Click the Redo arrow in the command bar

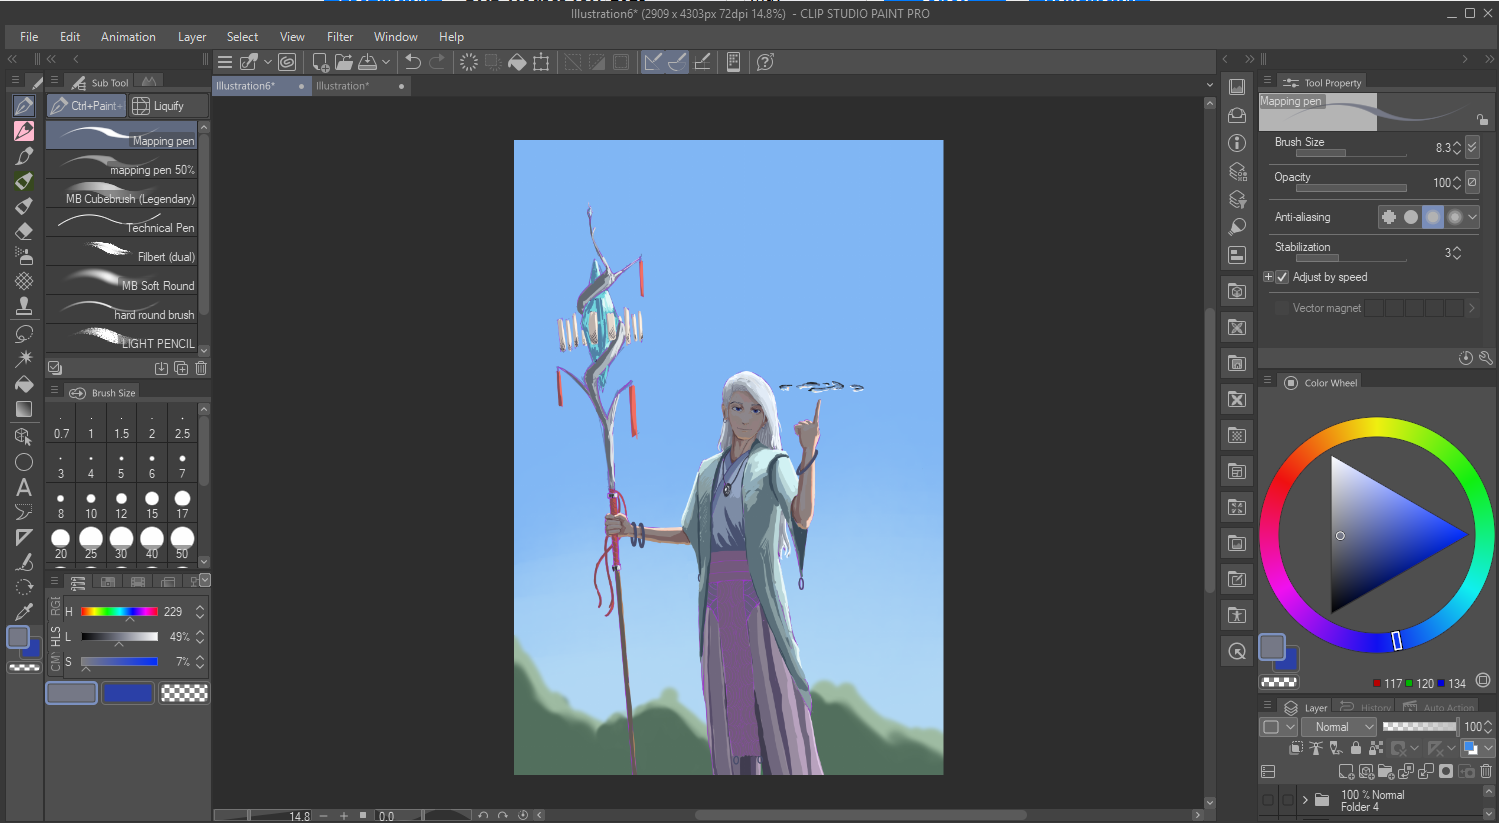(437, 62)
